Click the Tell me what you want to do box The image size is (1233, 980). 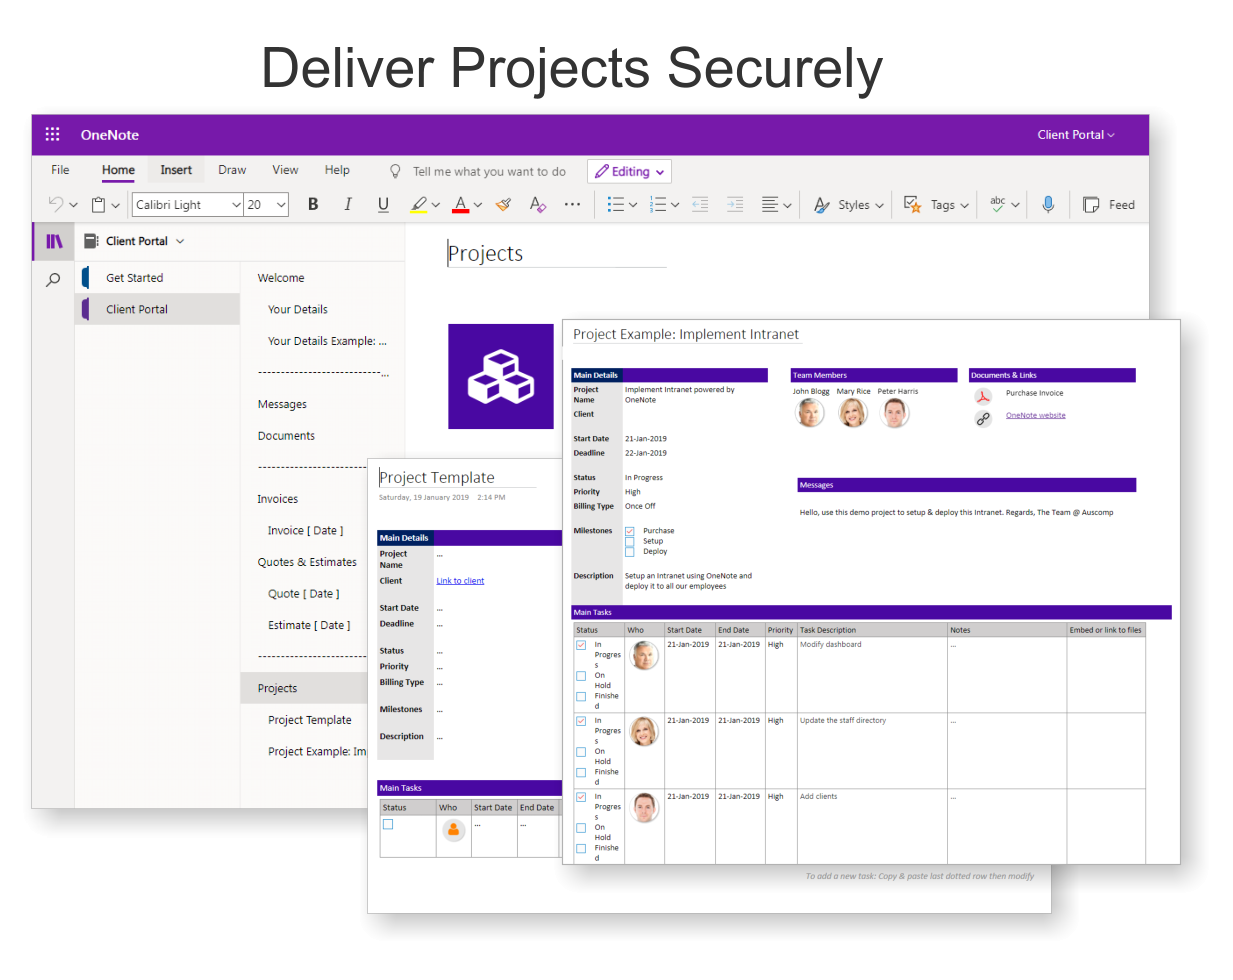(489, 171)
